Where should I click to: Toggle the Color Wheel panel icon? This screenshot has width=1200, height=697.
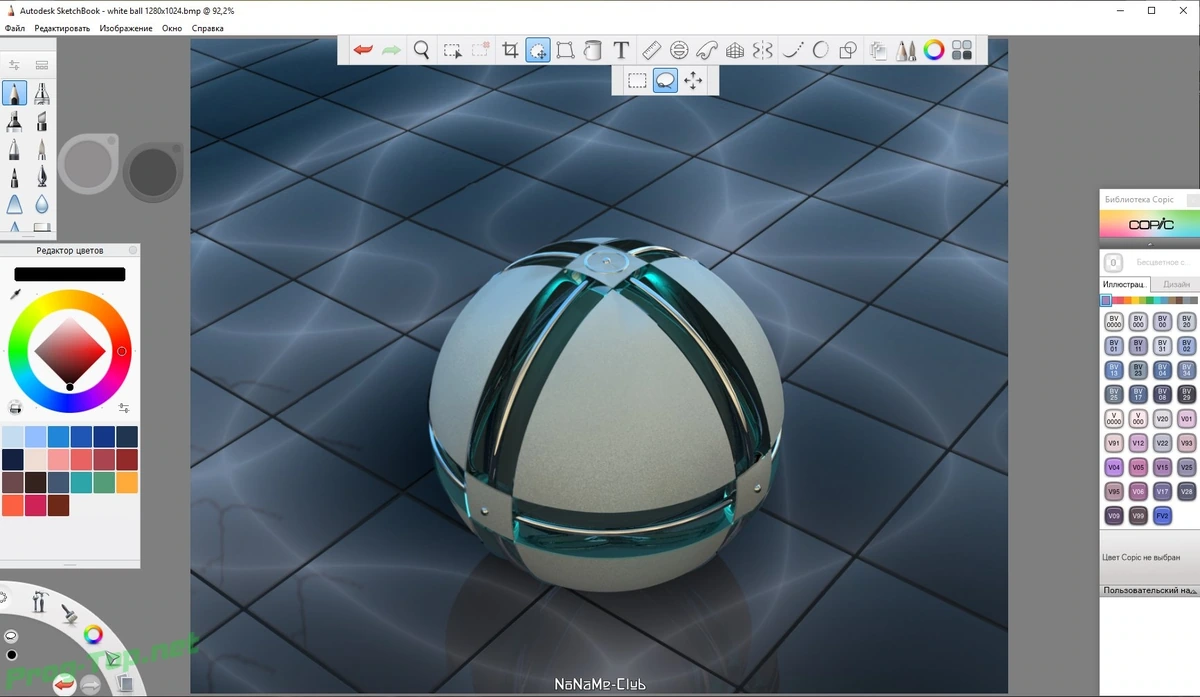tap(934, 50)
